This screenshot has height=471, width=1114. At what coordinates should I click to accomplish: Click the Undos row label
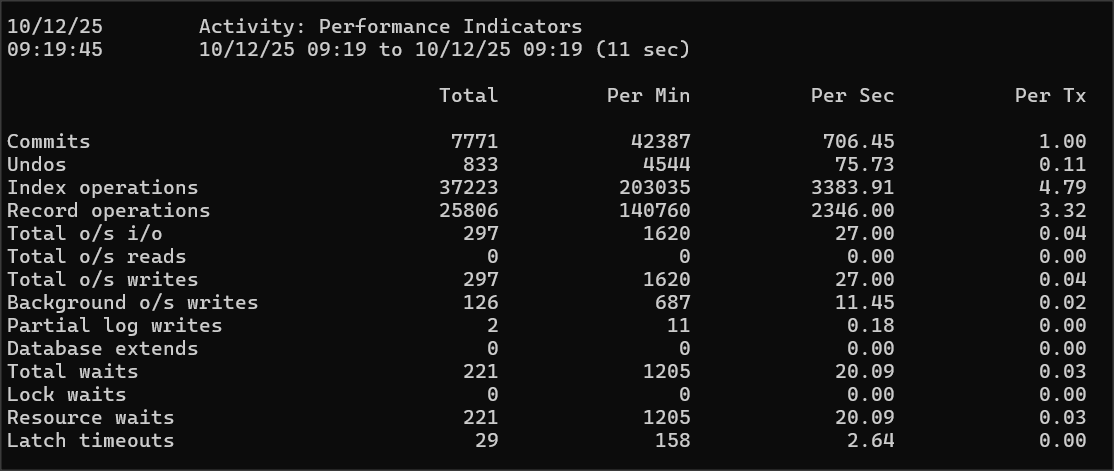(x=37, y=165)
